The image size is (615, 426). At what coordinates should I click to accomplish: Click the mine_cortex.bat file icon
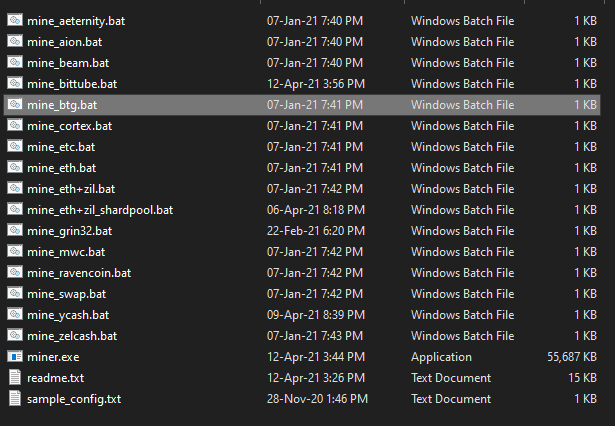tap(15, 125)
